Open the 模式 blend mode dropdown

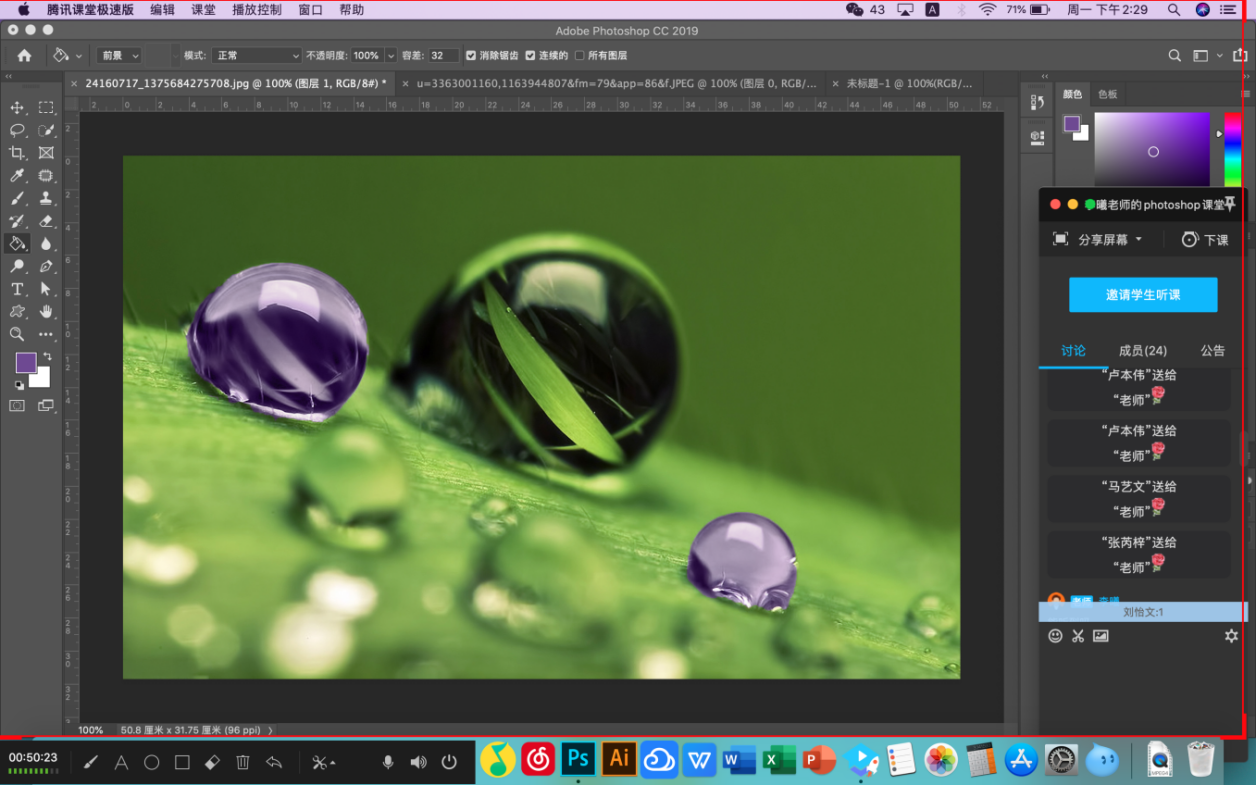(256, 56)
